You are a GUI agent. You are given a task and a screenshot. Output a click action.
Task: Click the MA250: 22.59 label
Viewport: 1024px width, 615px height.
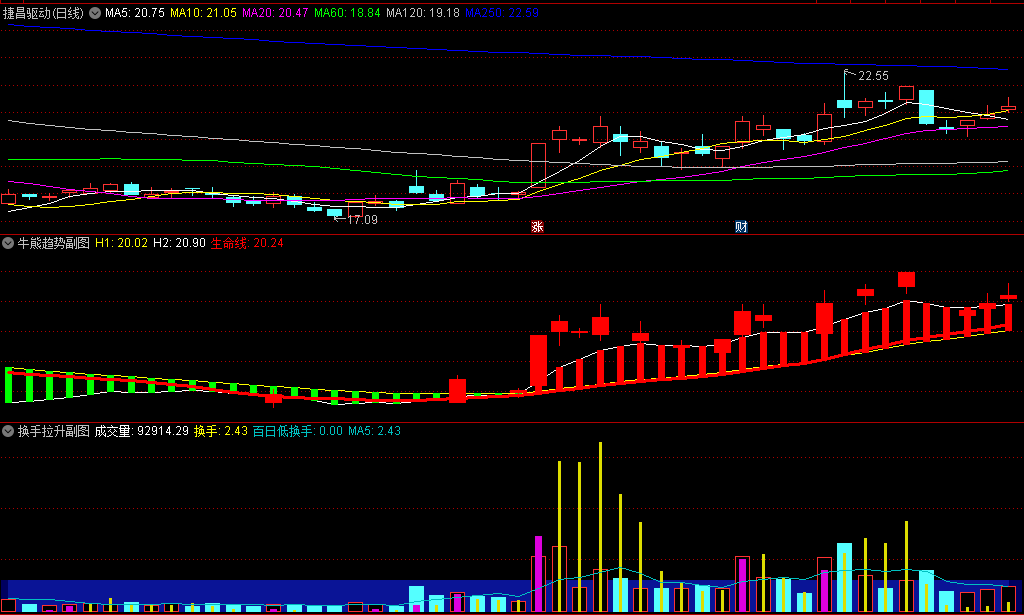click(x=502, y=13)
